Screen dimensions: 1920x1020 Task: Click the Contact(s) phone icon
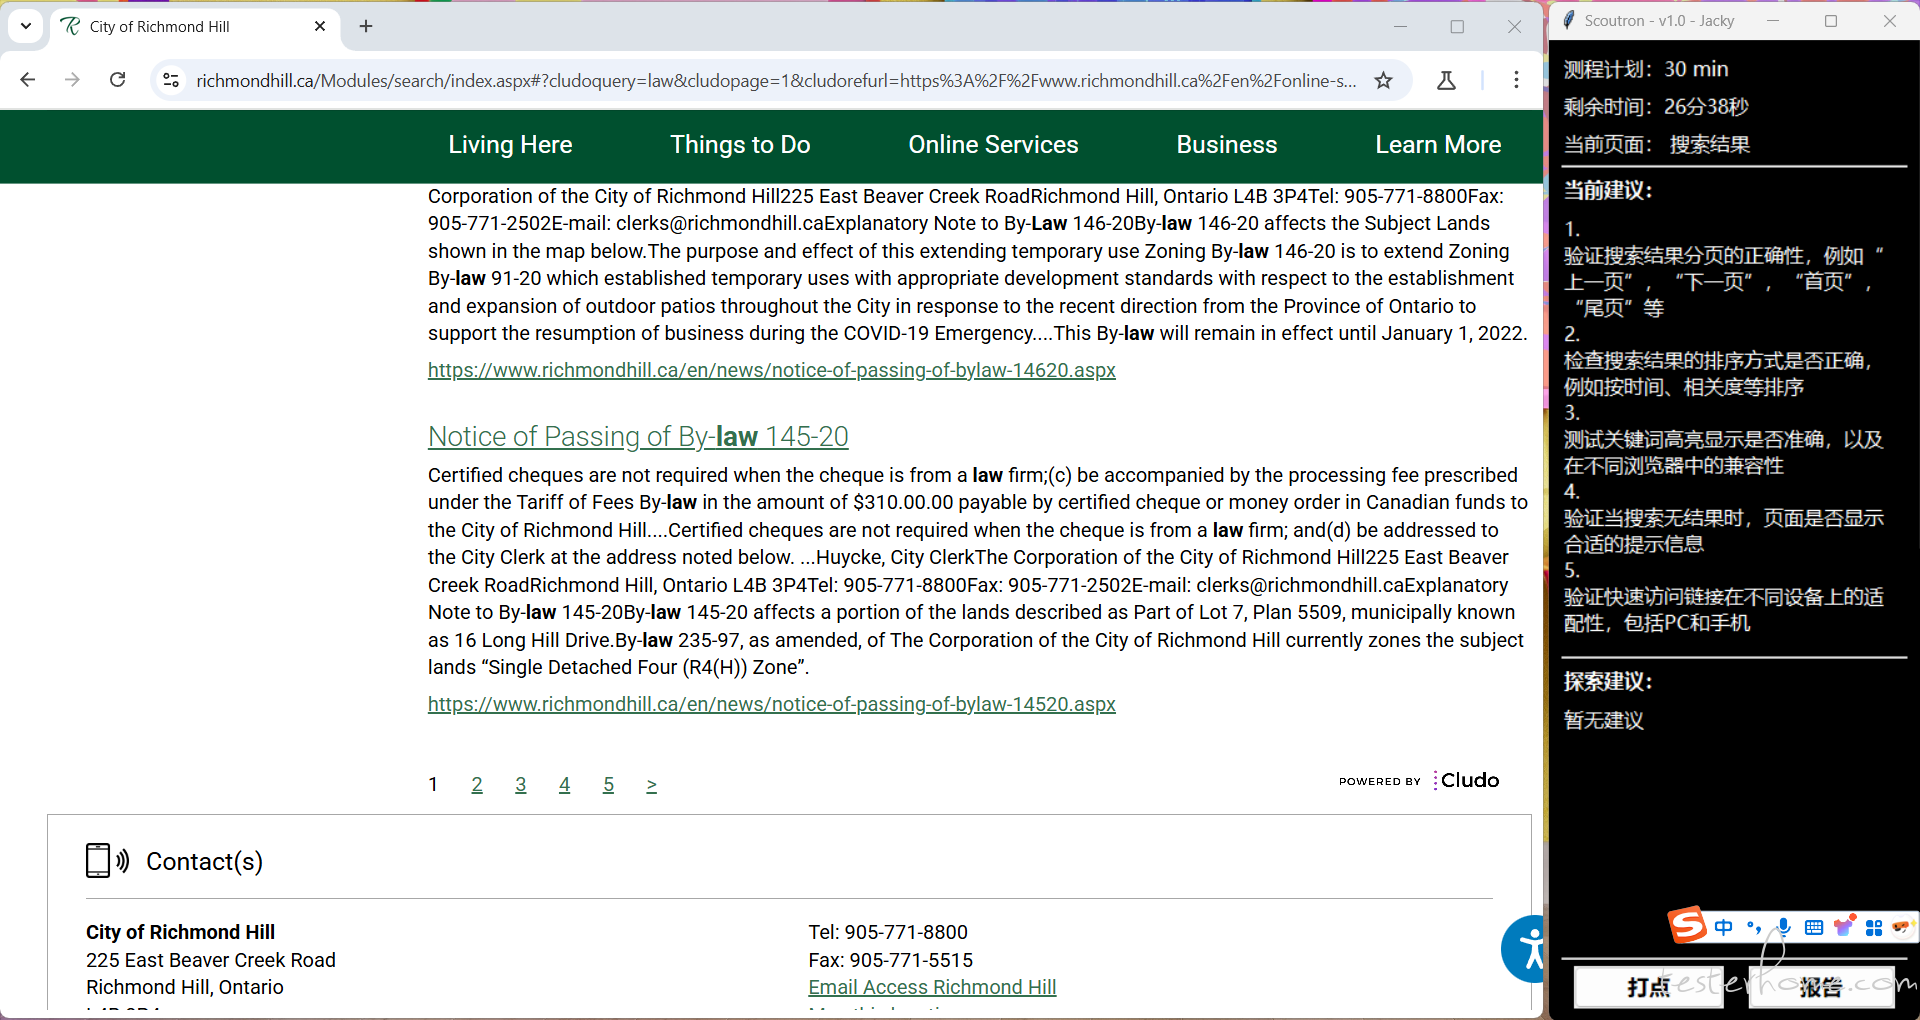107,860
